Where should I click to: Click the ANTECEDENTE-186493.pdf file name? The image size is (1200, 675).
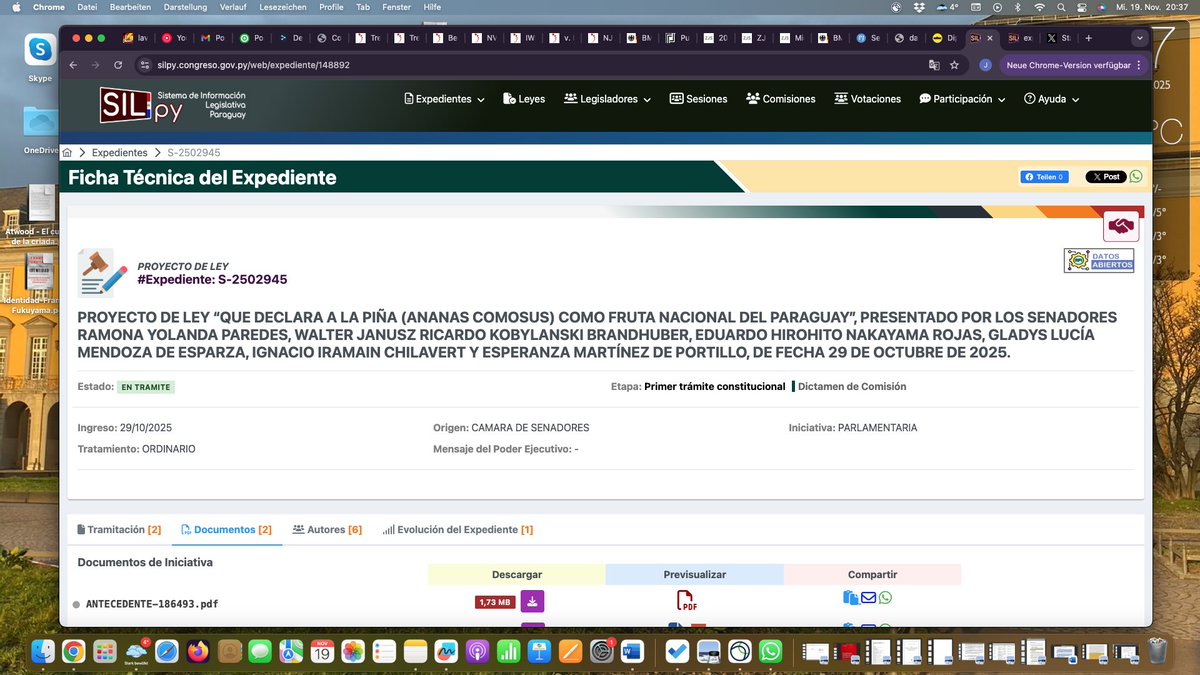[x=152, y=603]
